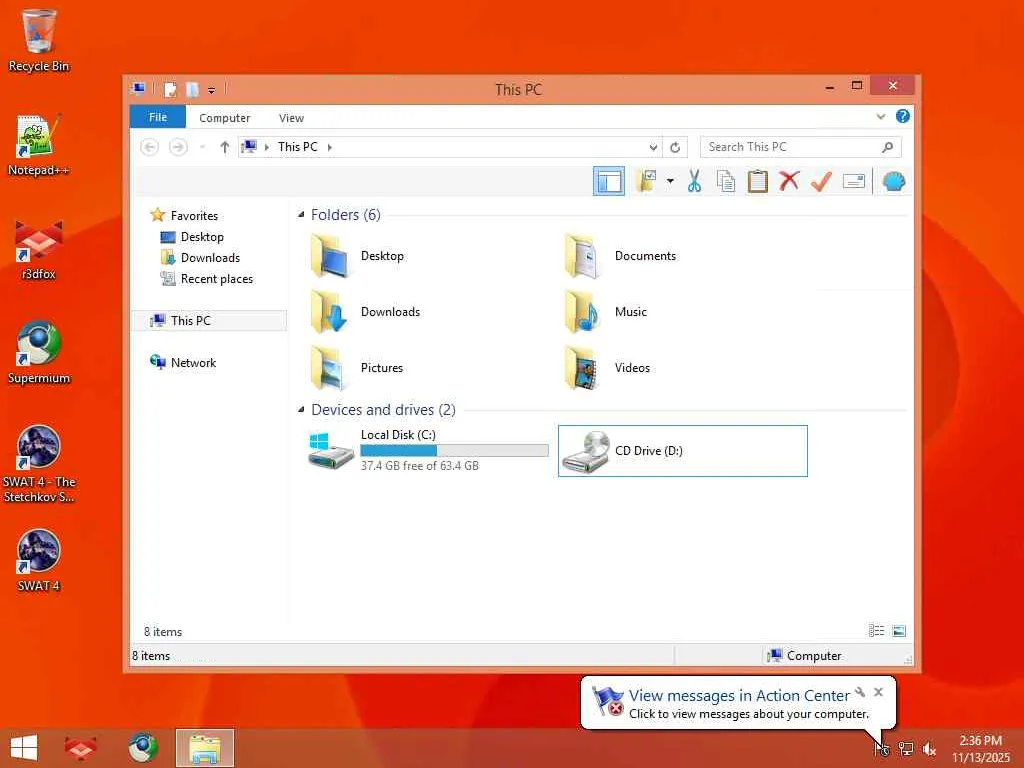Select This PC in navigation pane

[x=209, y=321]
